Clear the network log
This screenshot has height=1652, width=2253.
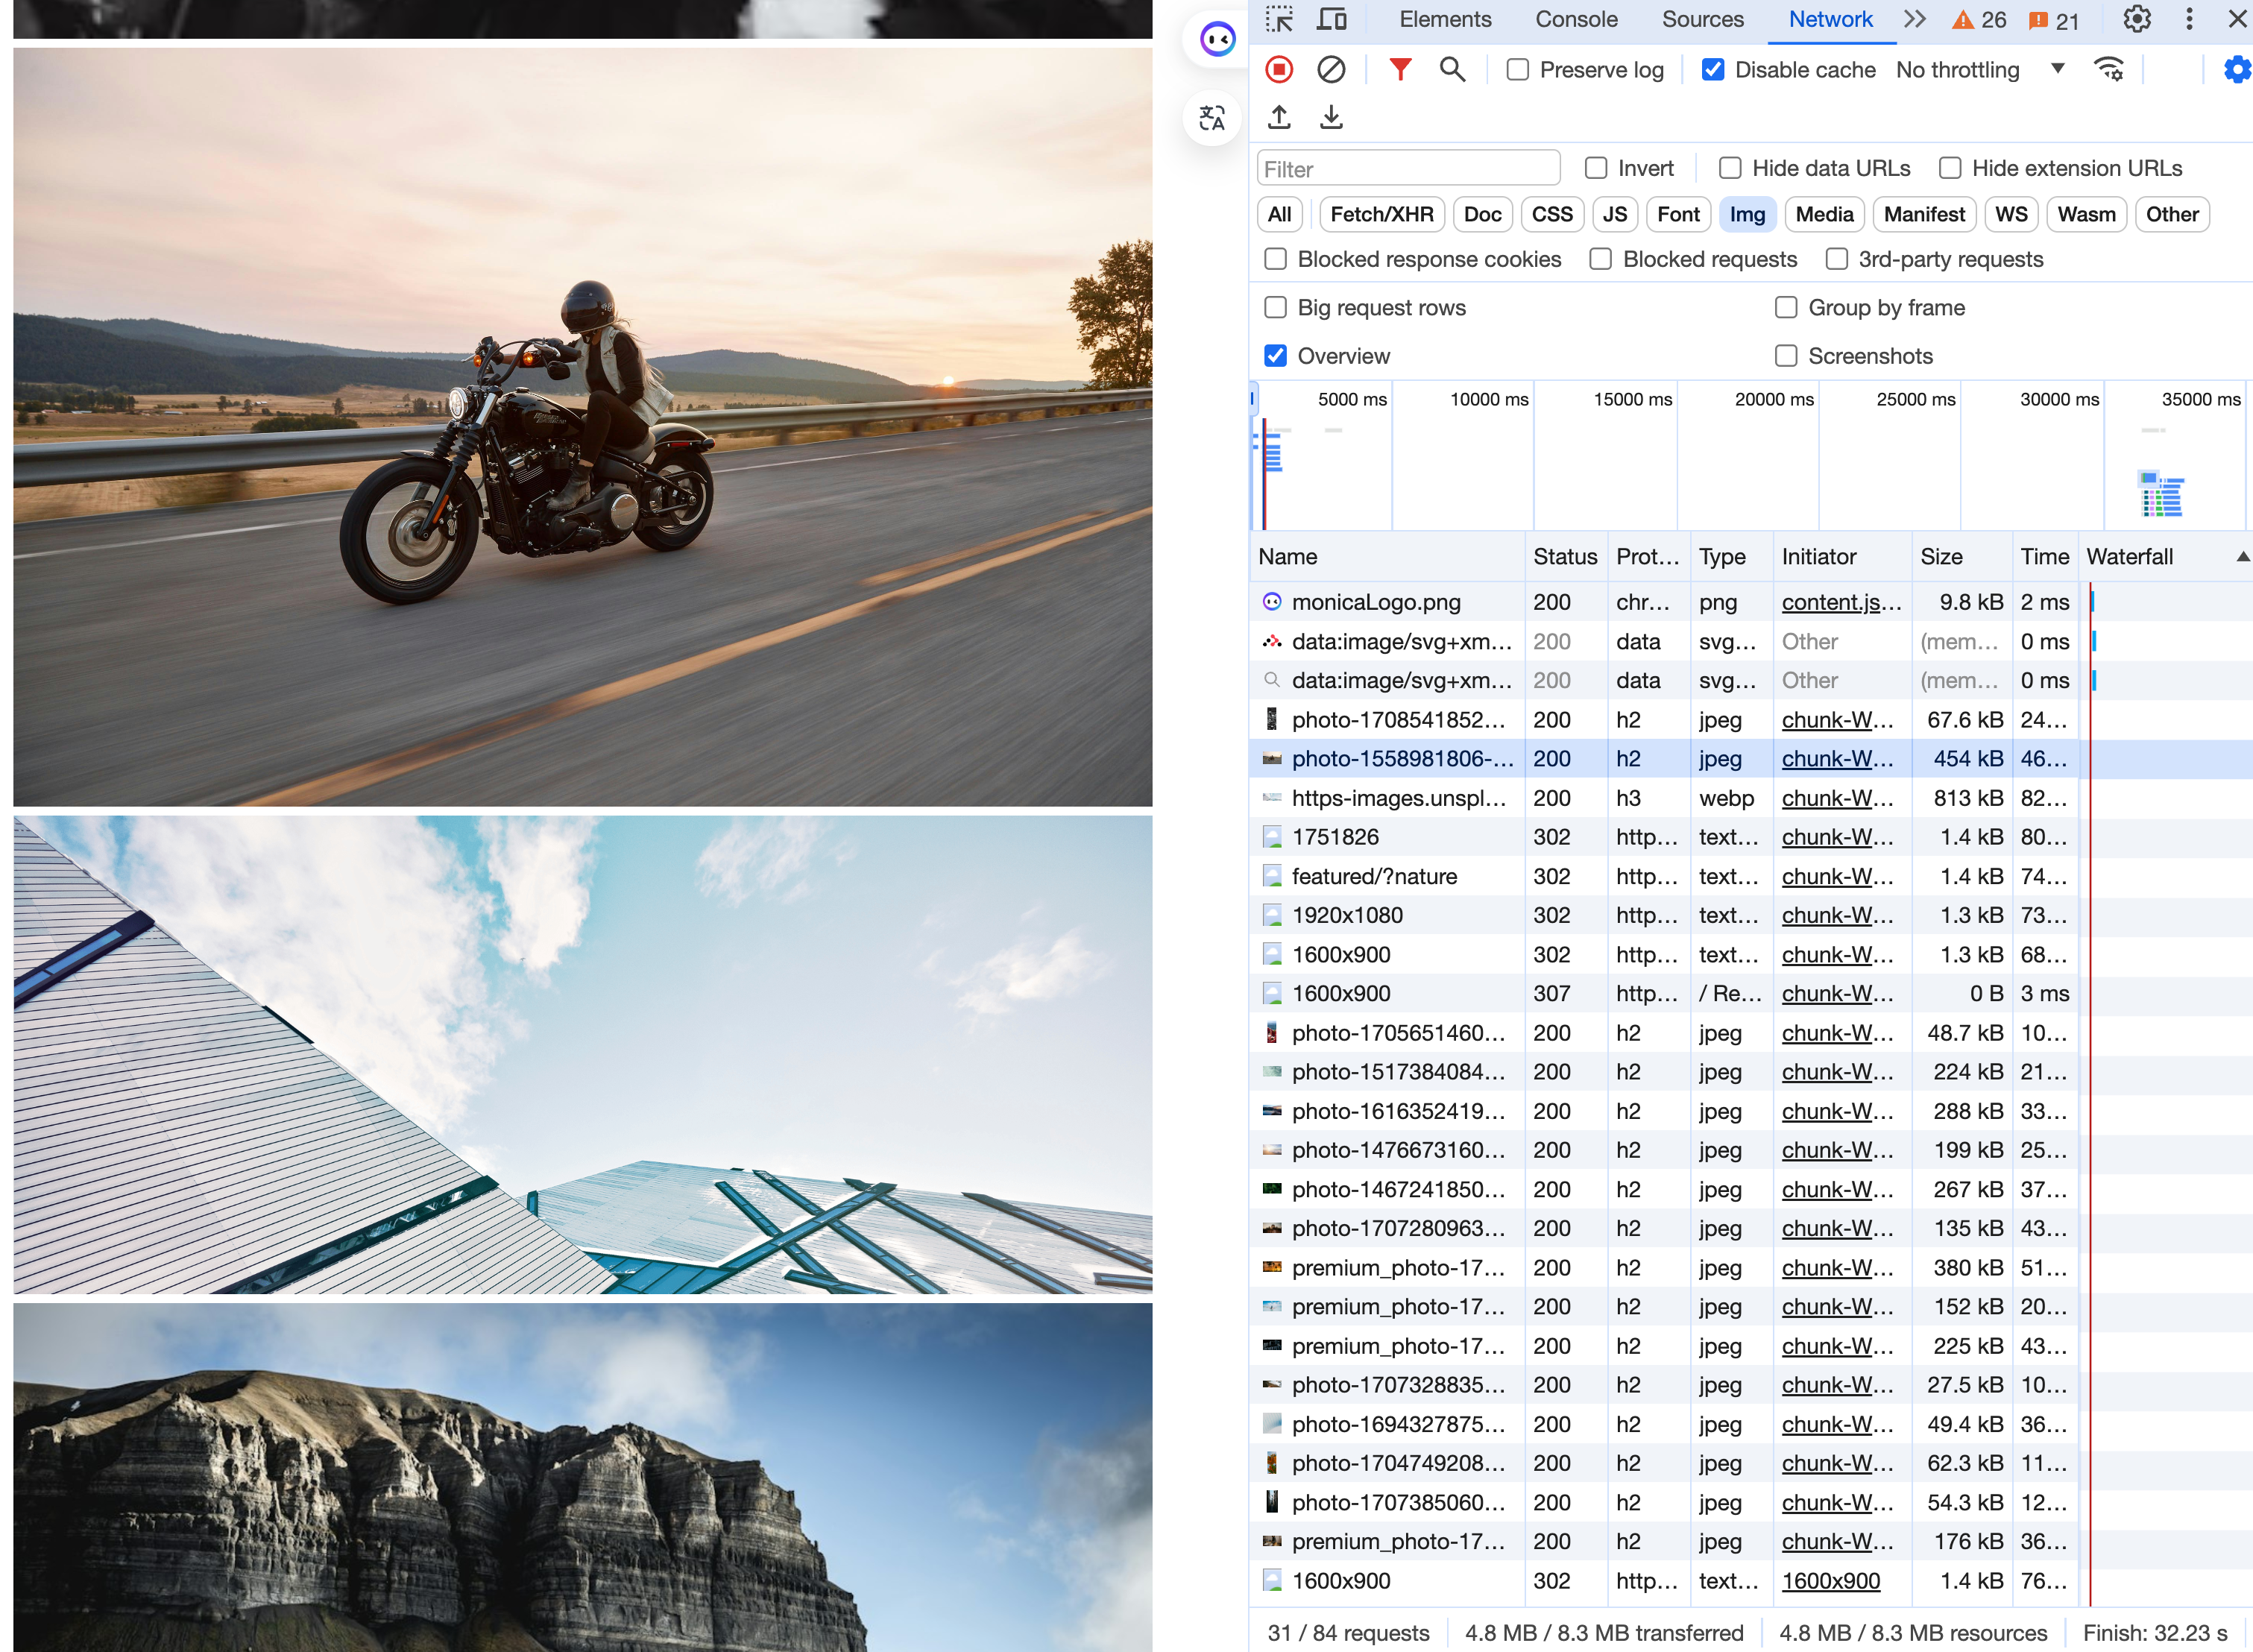tap(1331, 69)
